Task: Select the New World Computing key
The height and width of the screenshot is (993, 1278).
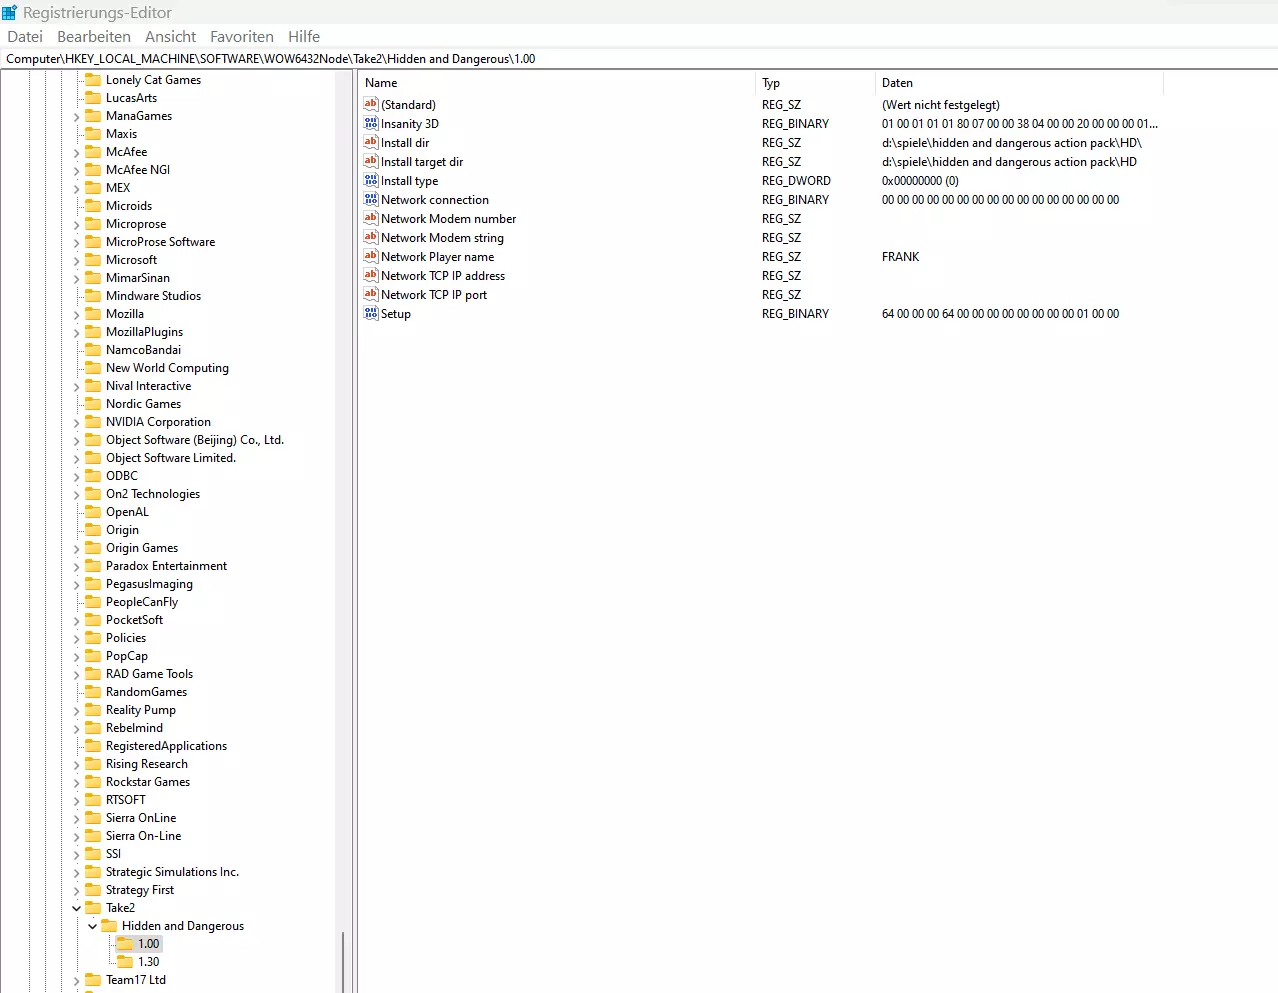Action: coord(167,367)
